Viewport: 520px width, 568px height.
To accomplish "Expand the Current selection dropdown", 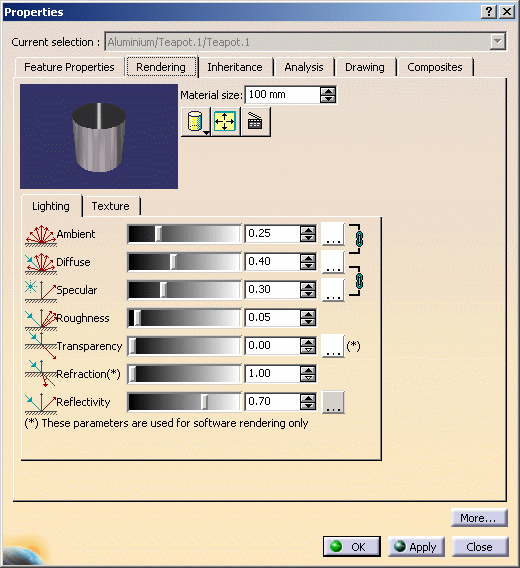I will tap(498, 42).
